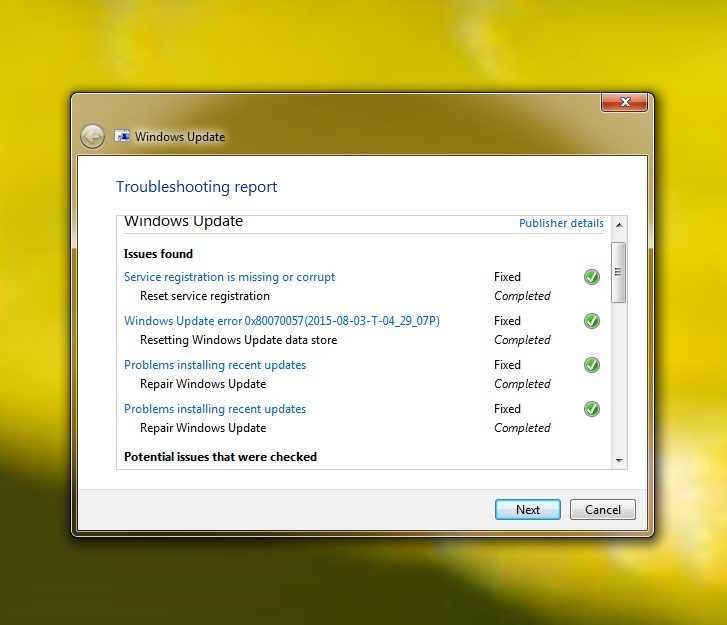Click 'Potential issues that were checked' heading
This screenshot has height=625, width=727.
[220, 457]
